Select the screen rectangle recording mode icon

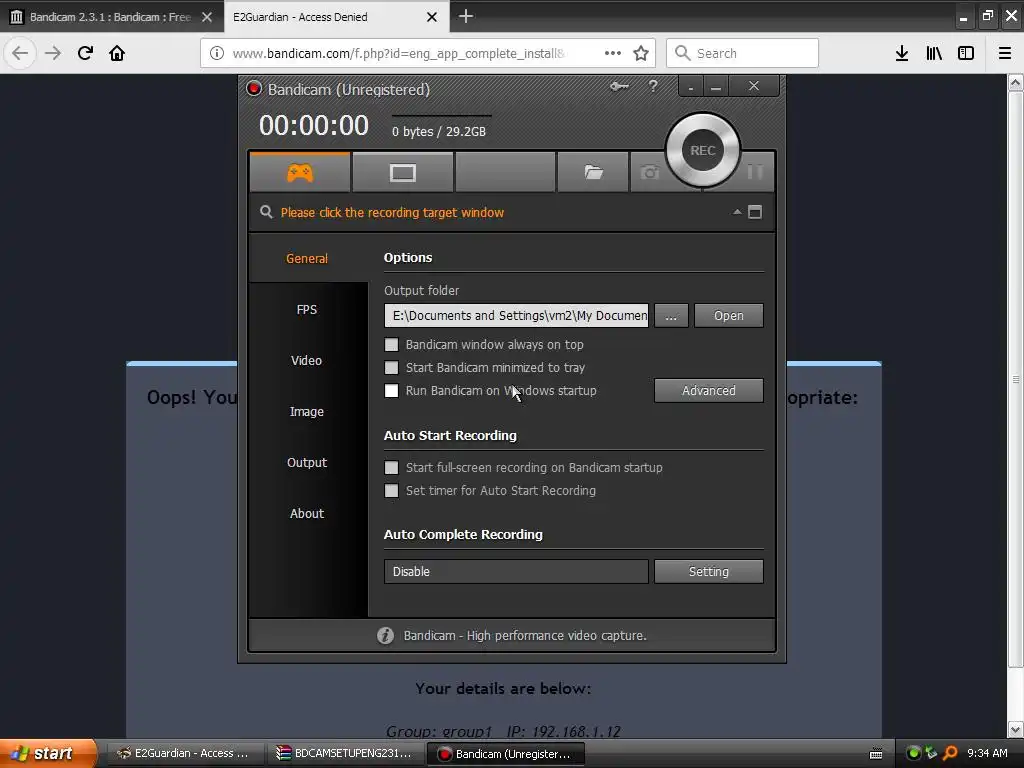pyautogui.click(x=402, y=172)
